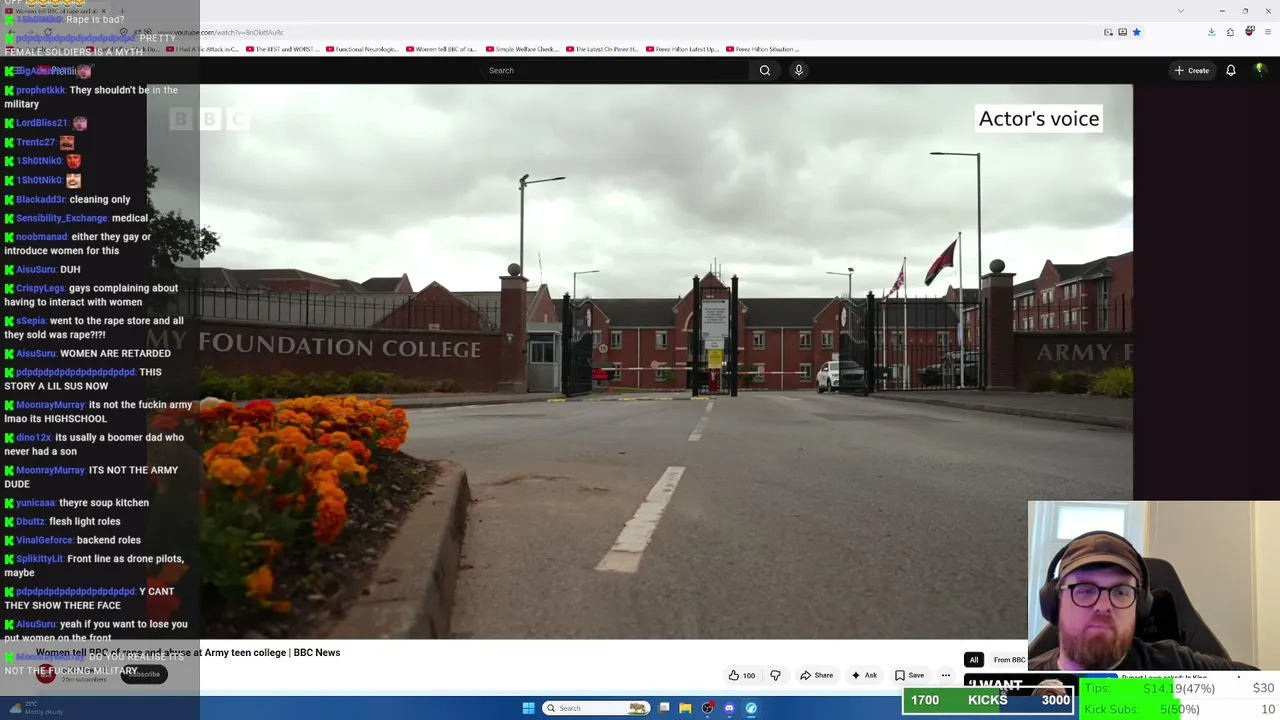Start a voice search with the microphone
Screen dimensions: 1280x720
pyautogui.click(x=798, y=70)
